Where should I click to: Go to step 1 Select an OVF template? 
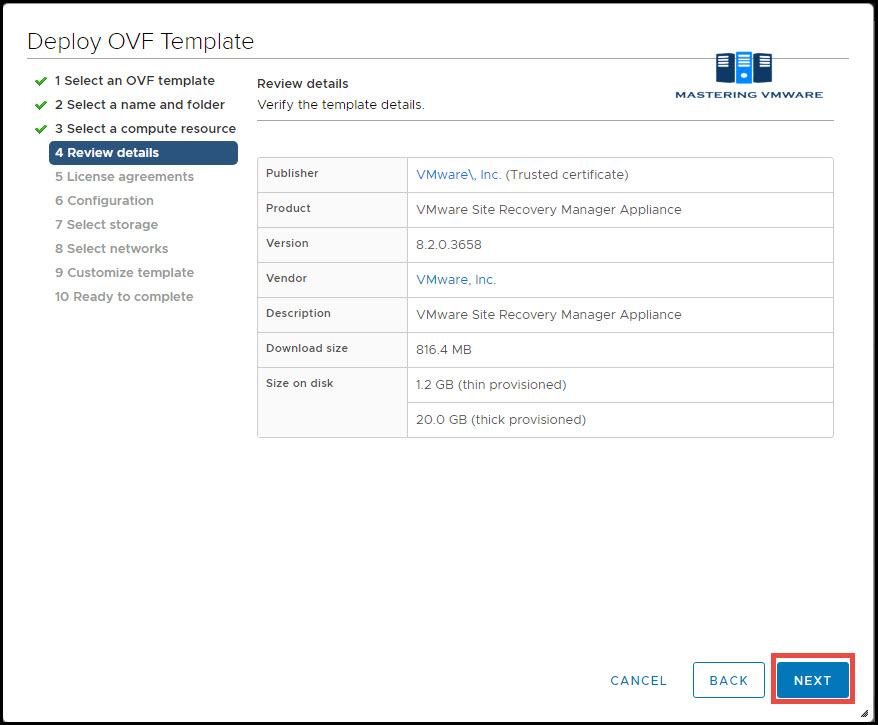[x=134, y=81]
